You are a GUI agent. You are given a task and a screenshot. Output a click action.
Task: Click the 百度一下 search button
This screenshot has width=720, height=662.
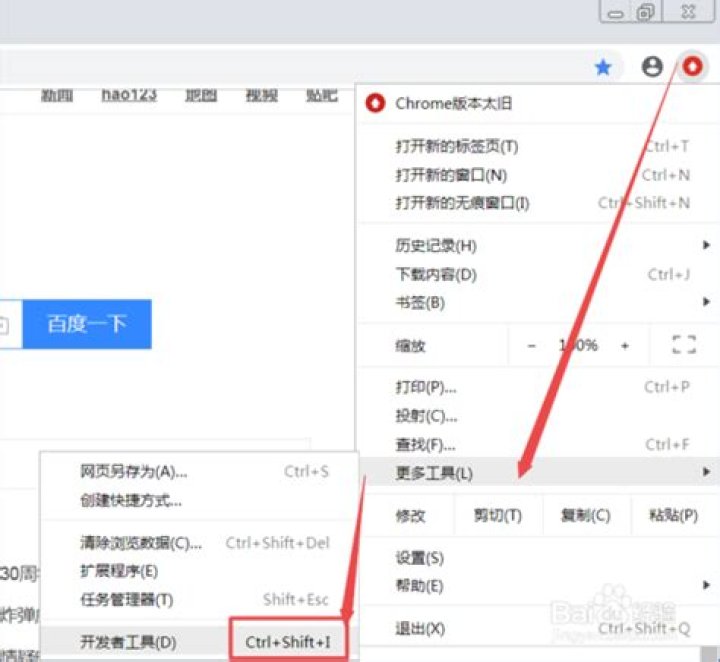(x=87, y=324)
